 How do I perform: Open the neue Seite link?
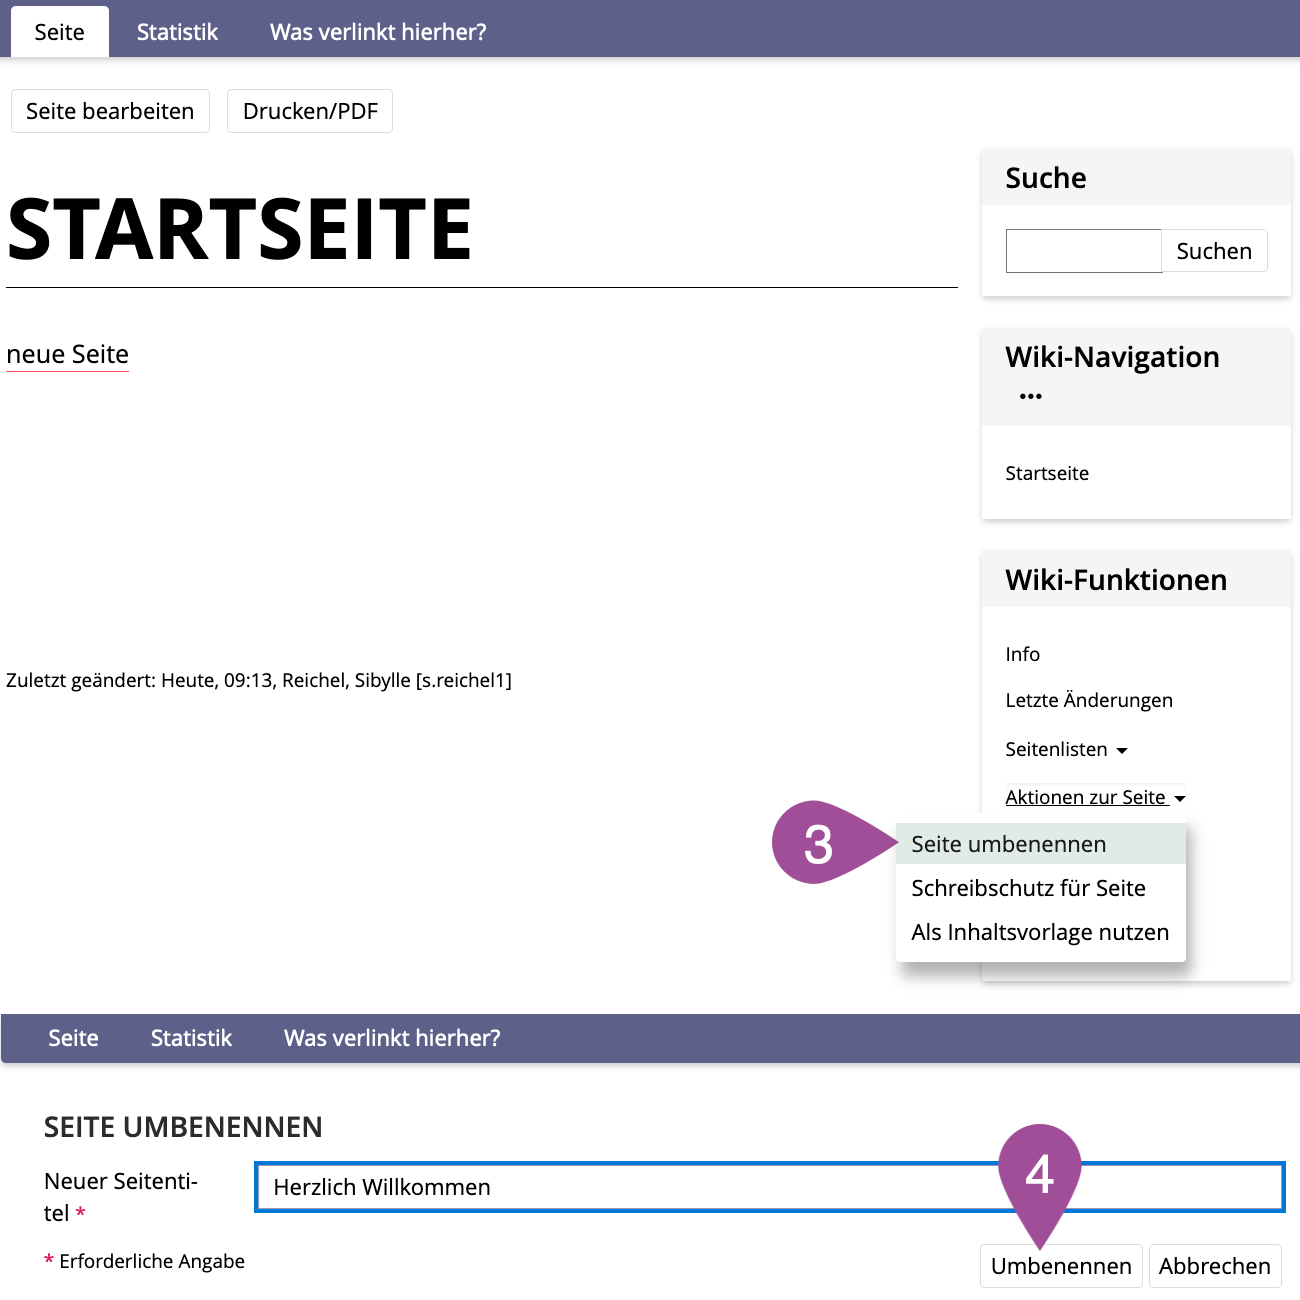click(68, 355)
